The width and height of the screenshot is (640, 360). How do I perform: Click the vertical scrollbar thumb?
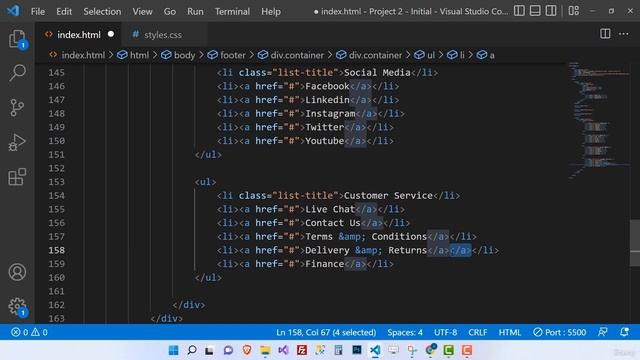coord(635,243)
